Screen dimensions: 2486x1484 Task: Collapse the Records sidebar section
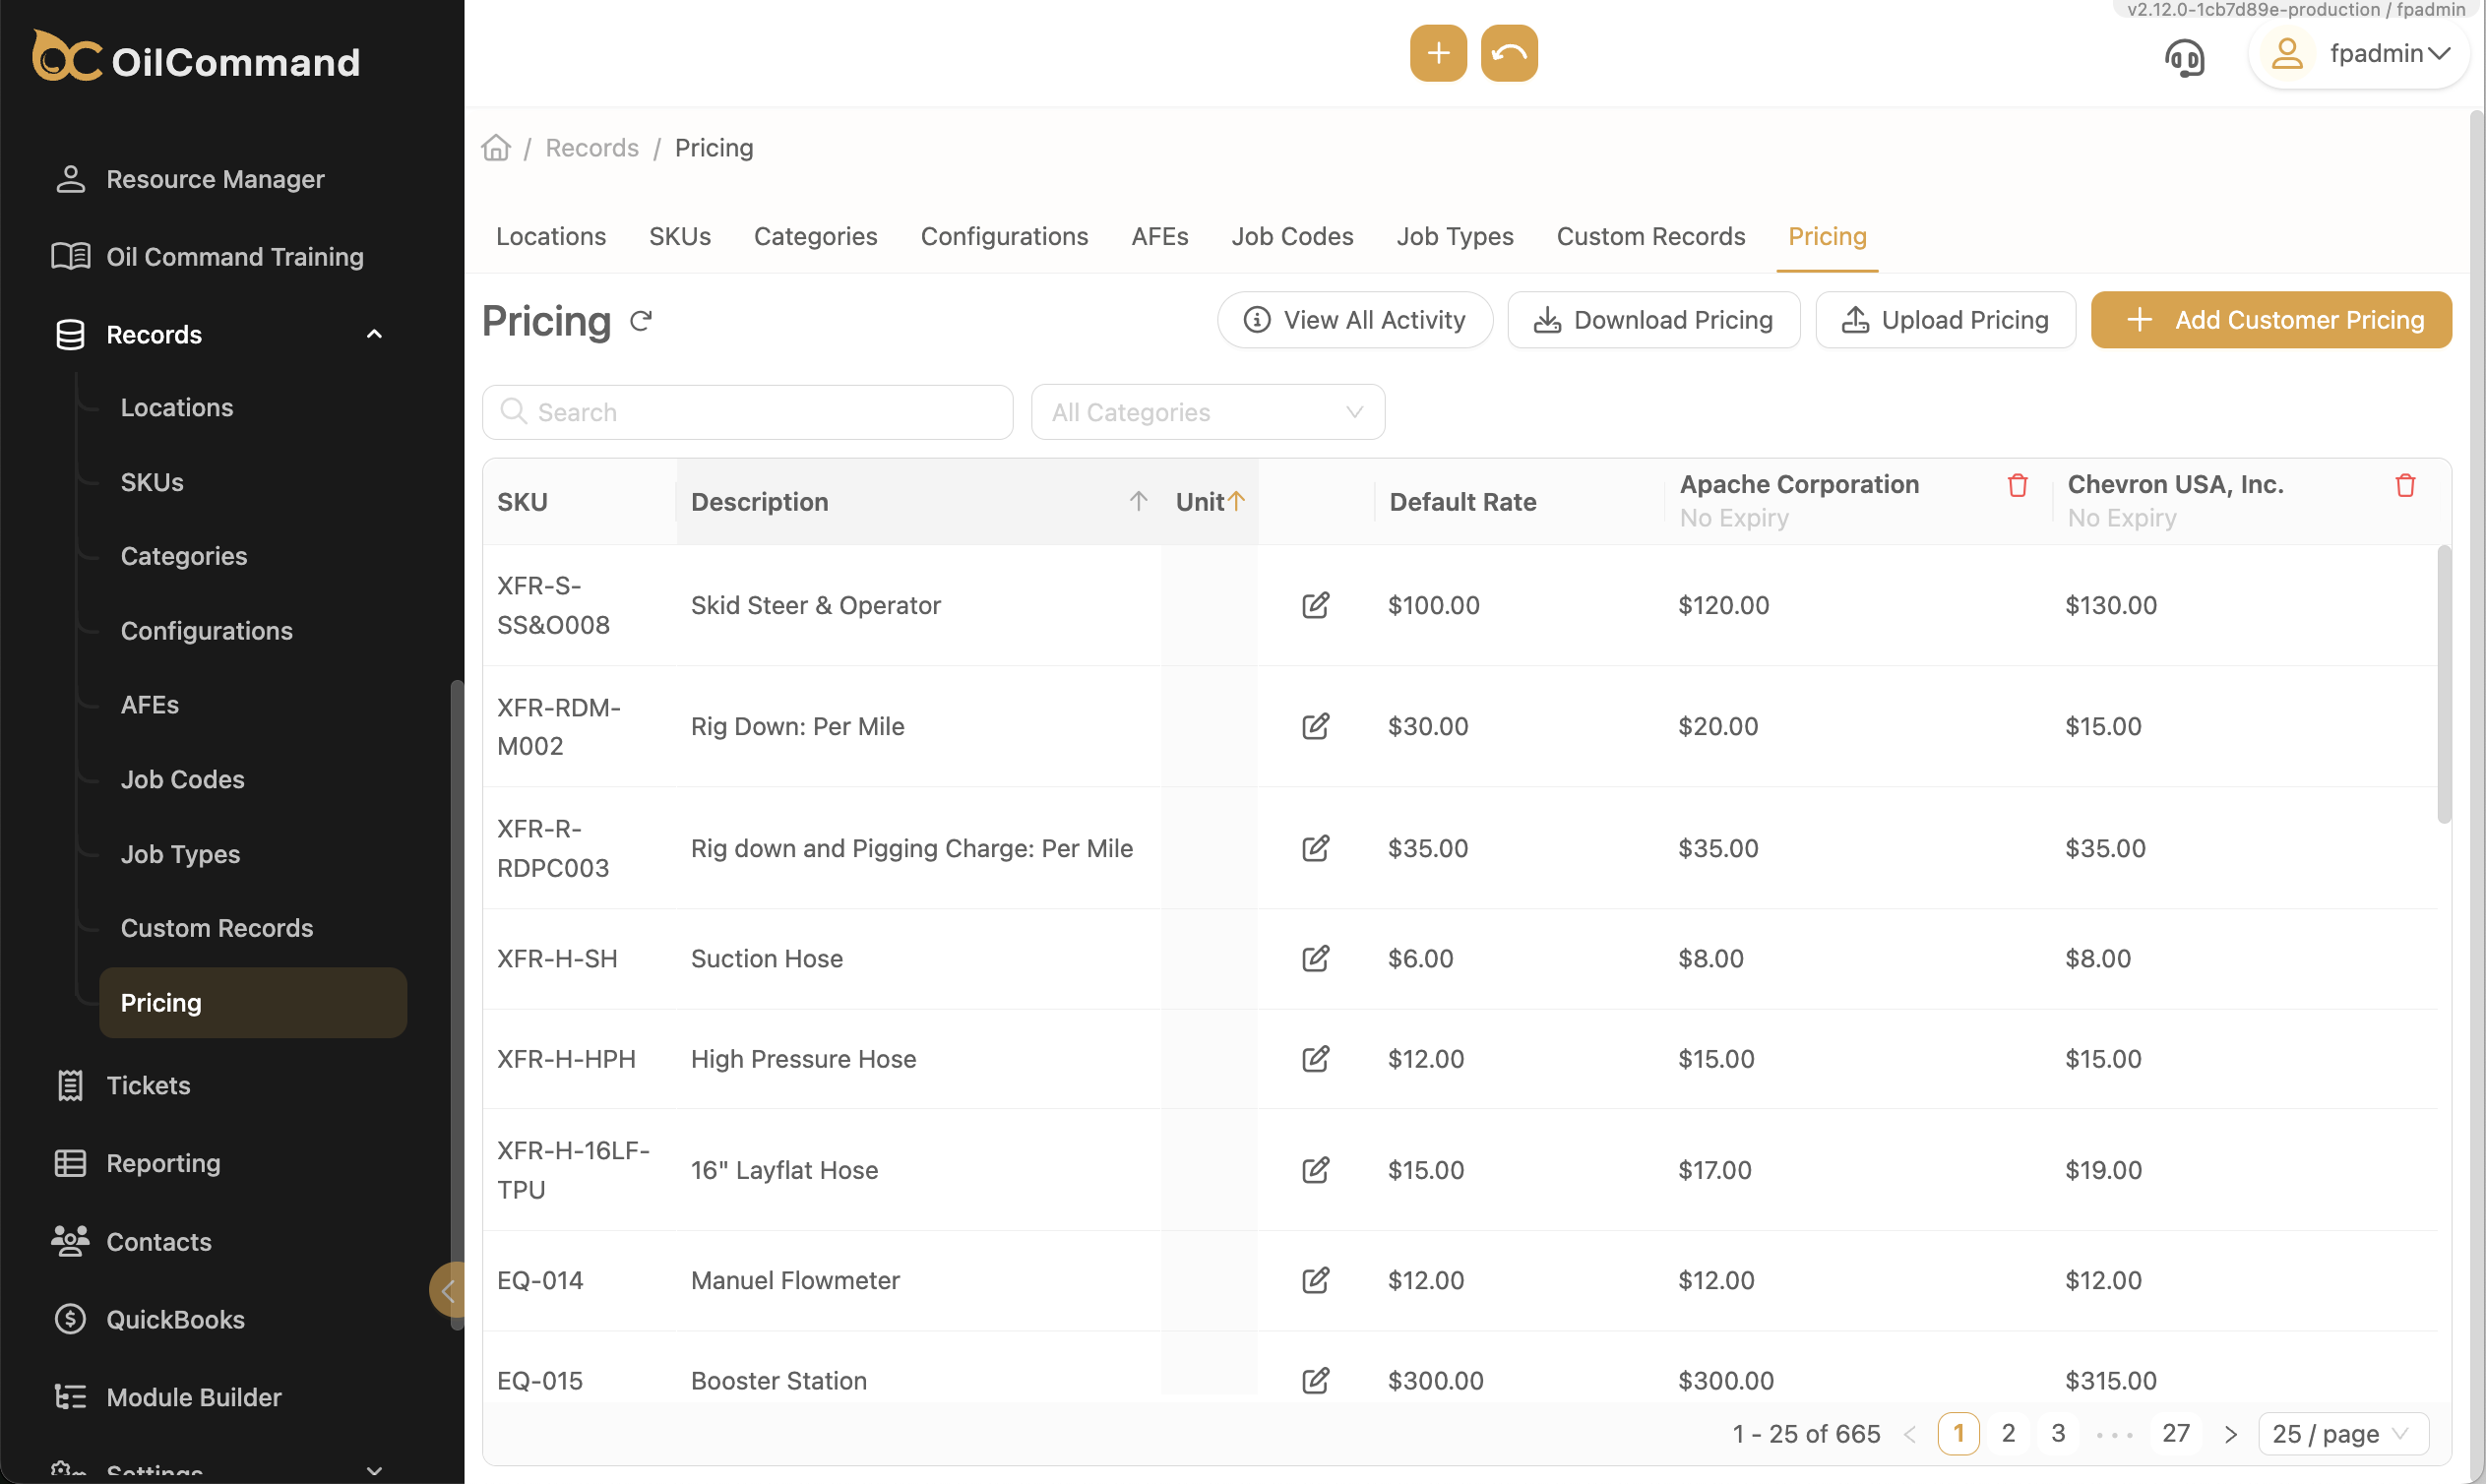click(x=374, y=334)
